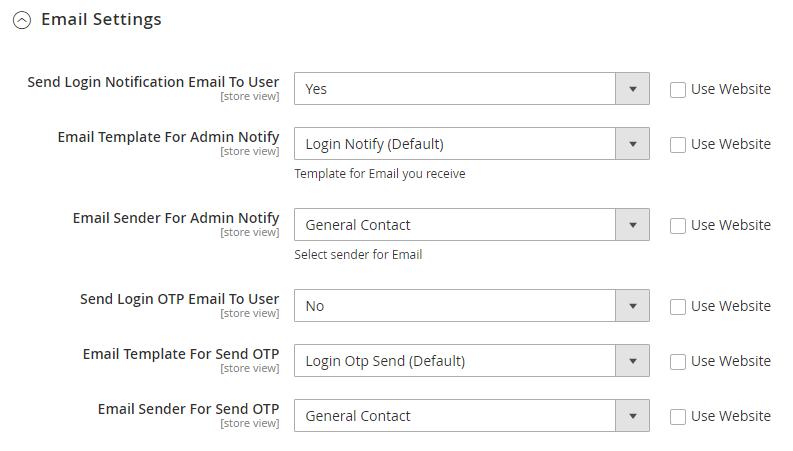Click the Send Login OTP Email To User label
Image resolution: width=793 pixels, height=451 pixels.
tap(179, 299)
